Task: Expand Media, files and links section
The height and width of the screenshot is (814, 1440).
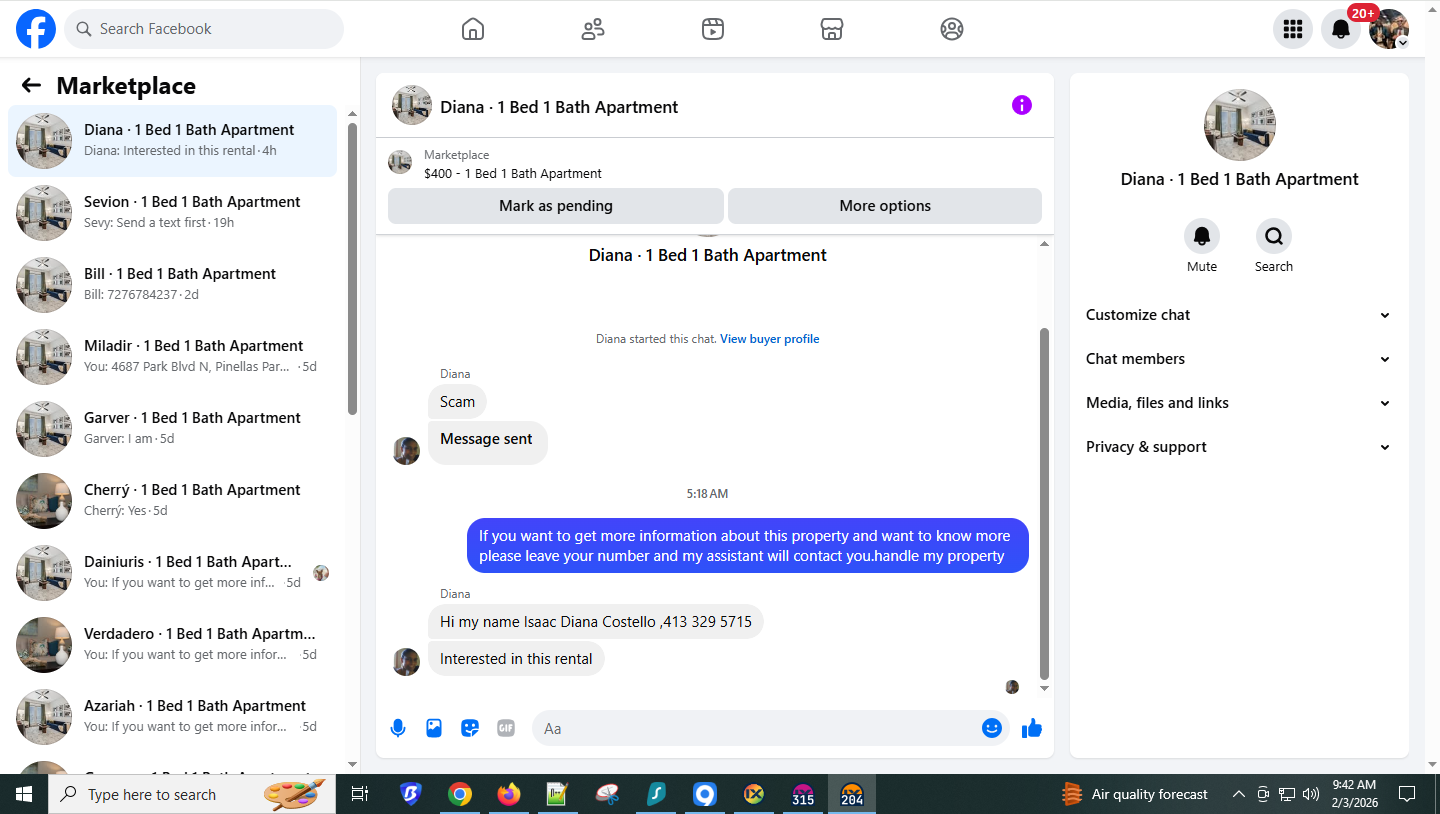Action: (x=1239, y=403)
